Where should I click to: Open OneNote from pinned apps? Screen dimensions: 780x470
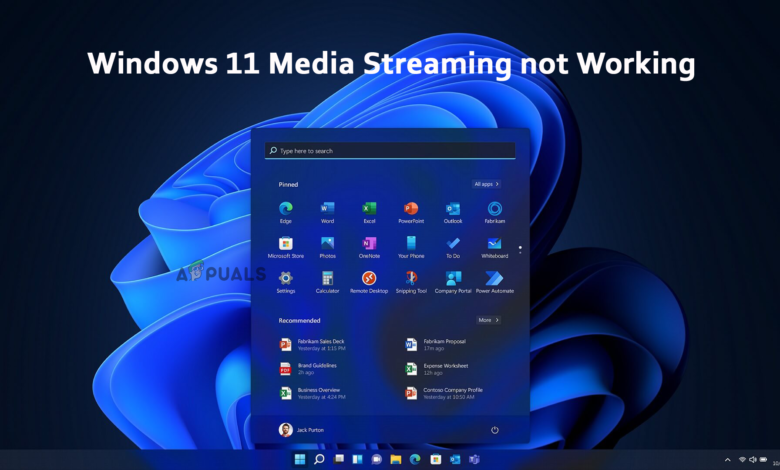pyautogui.click(x=369, y=247)
